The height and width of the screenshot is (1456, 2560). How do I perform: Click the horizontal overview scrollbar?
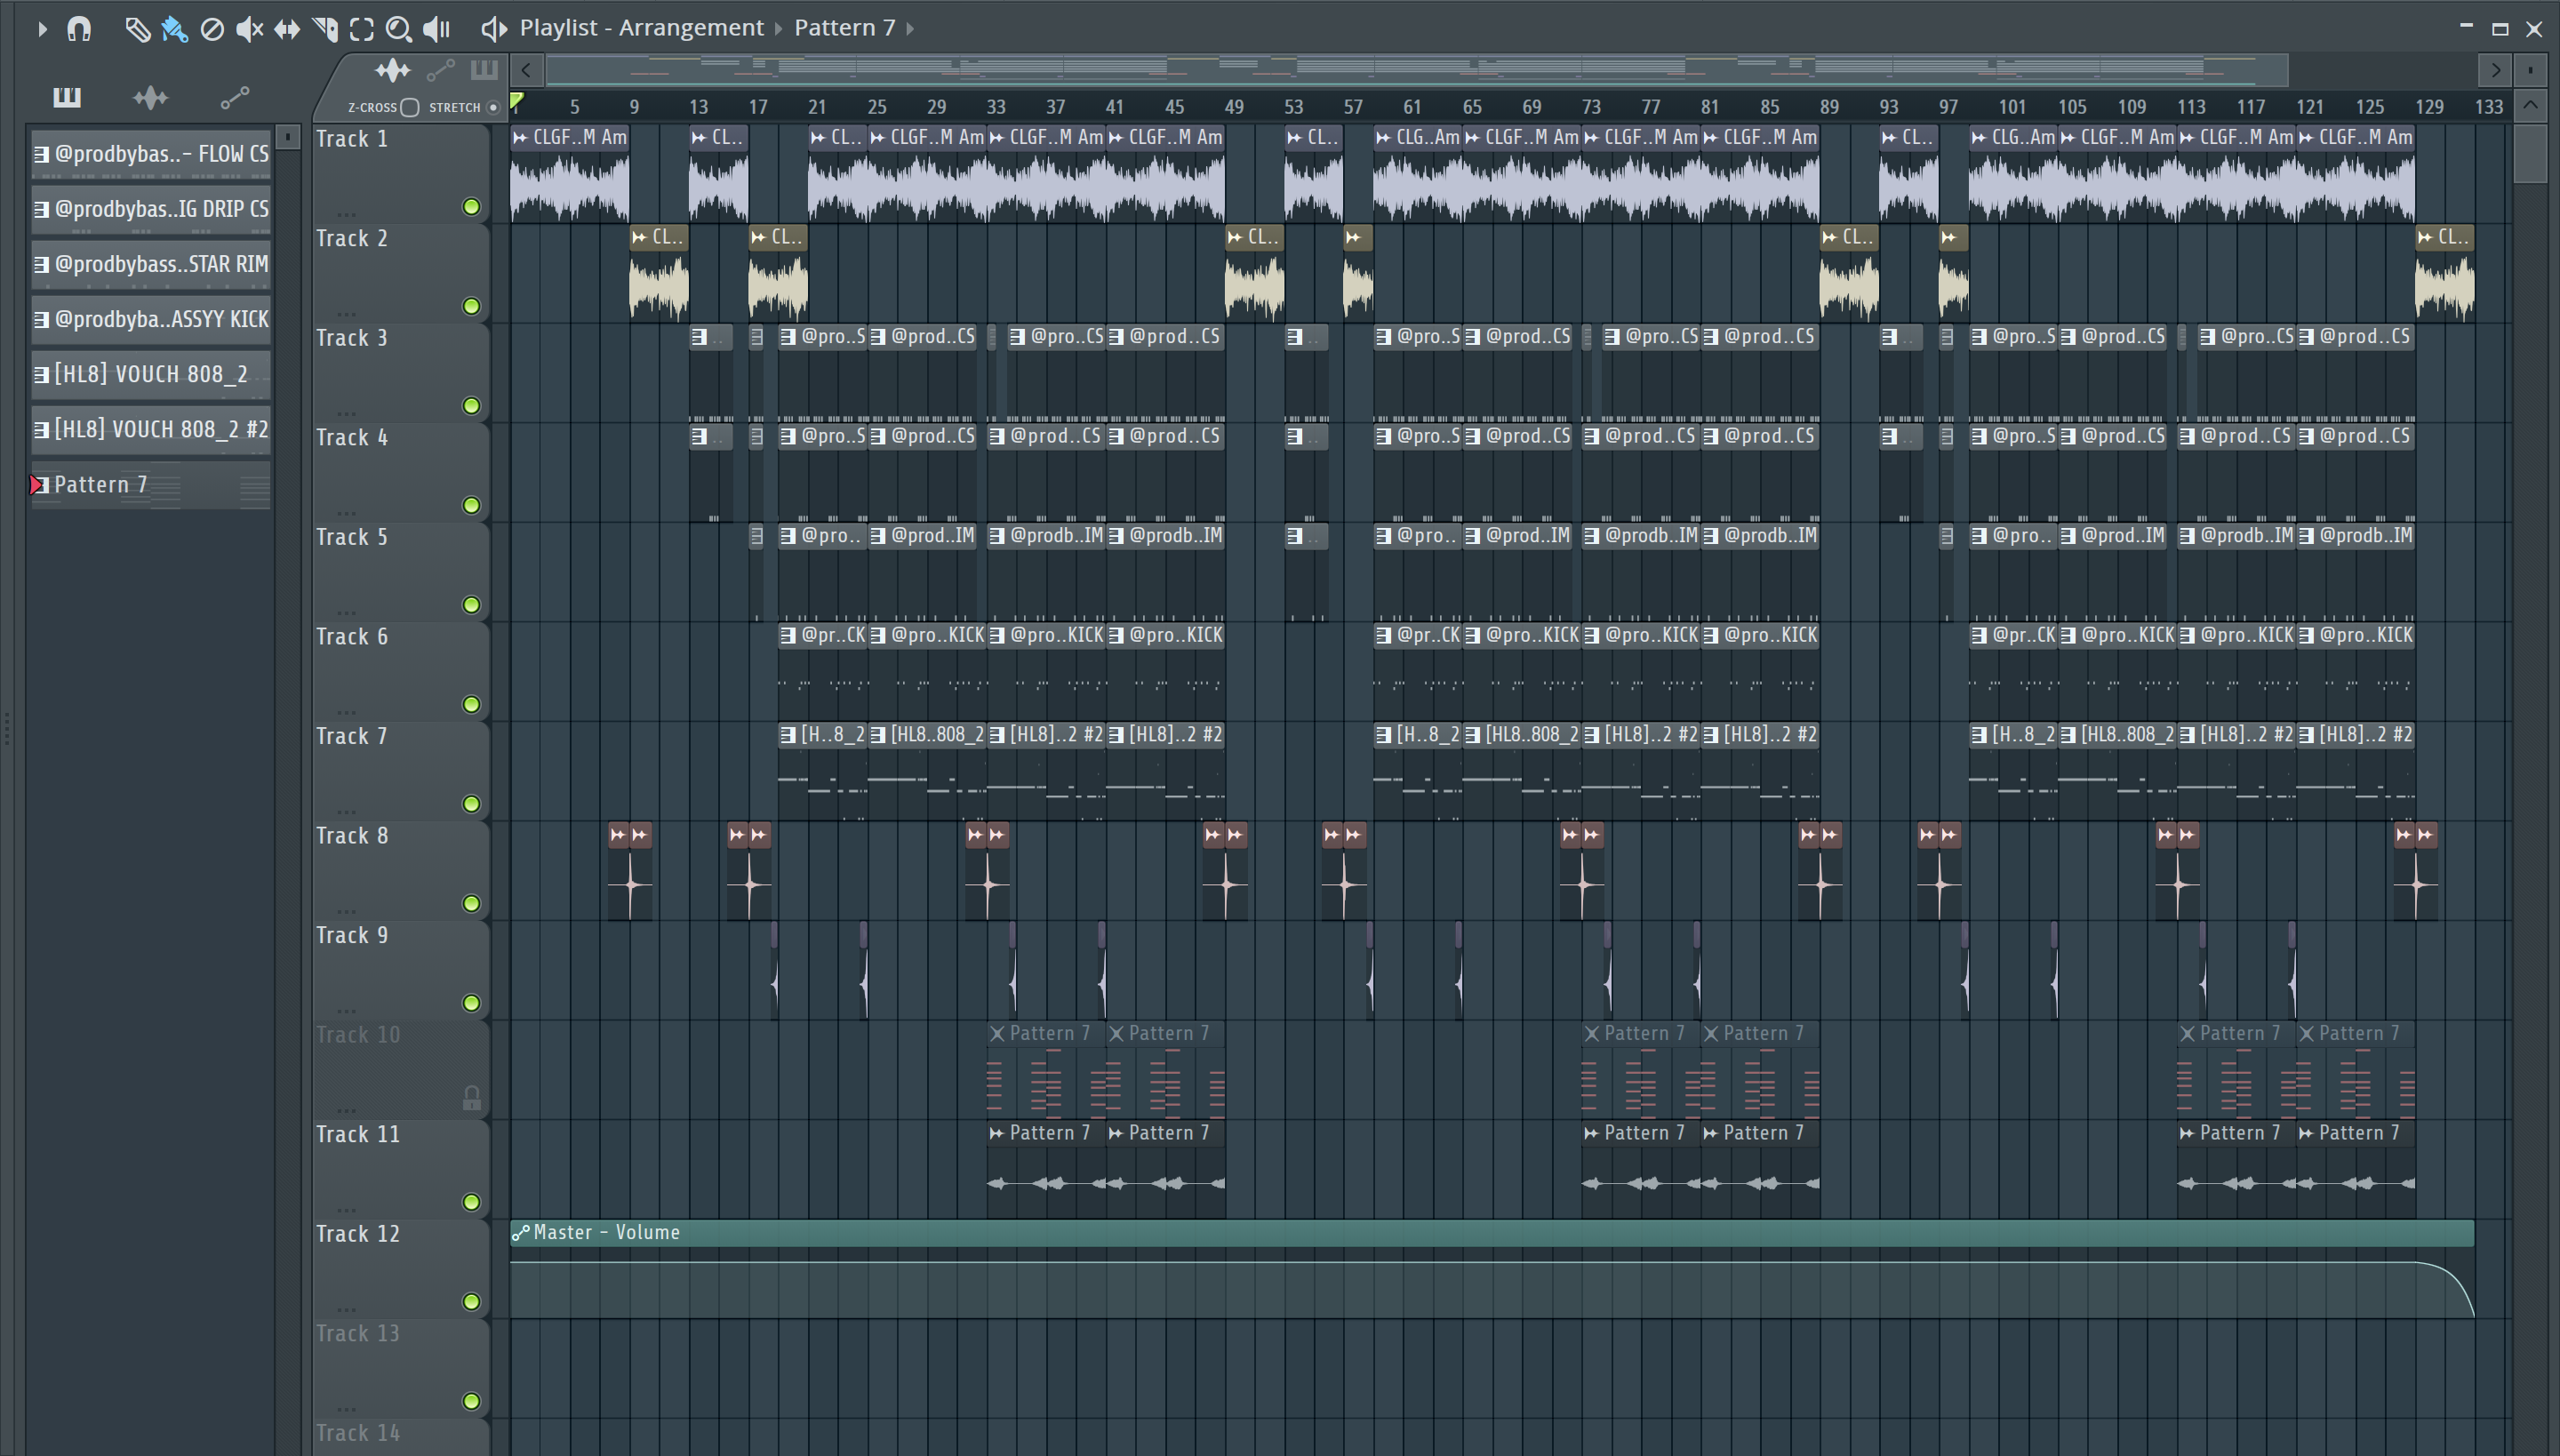click(x=1416, y=70)
